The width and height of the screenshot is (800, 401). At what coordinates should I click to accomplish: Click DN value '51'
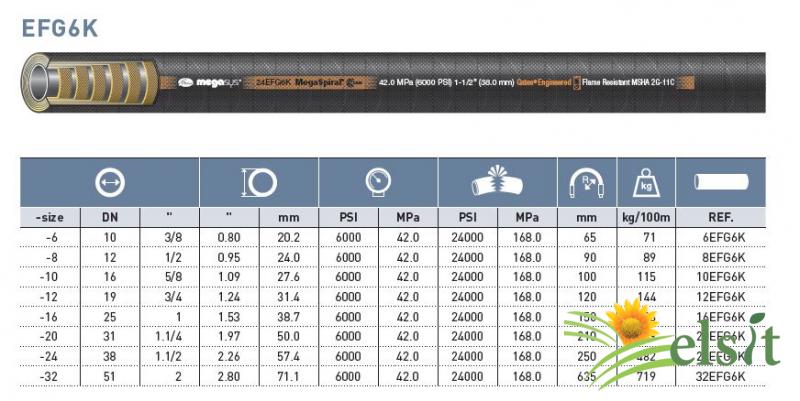click(110, 377)
